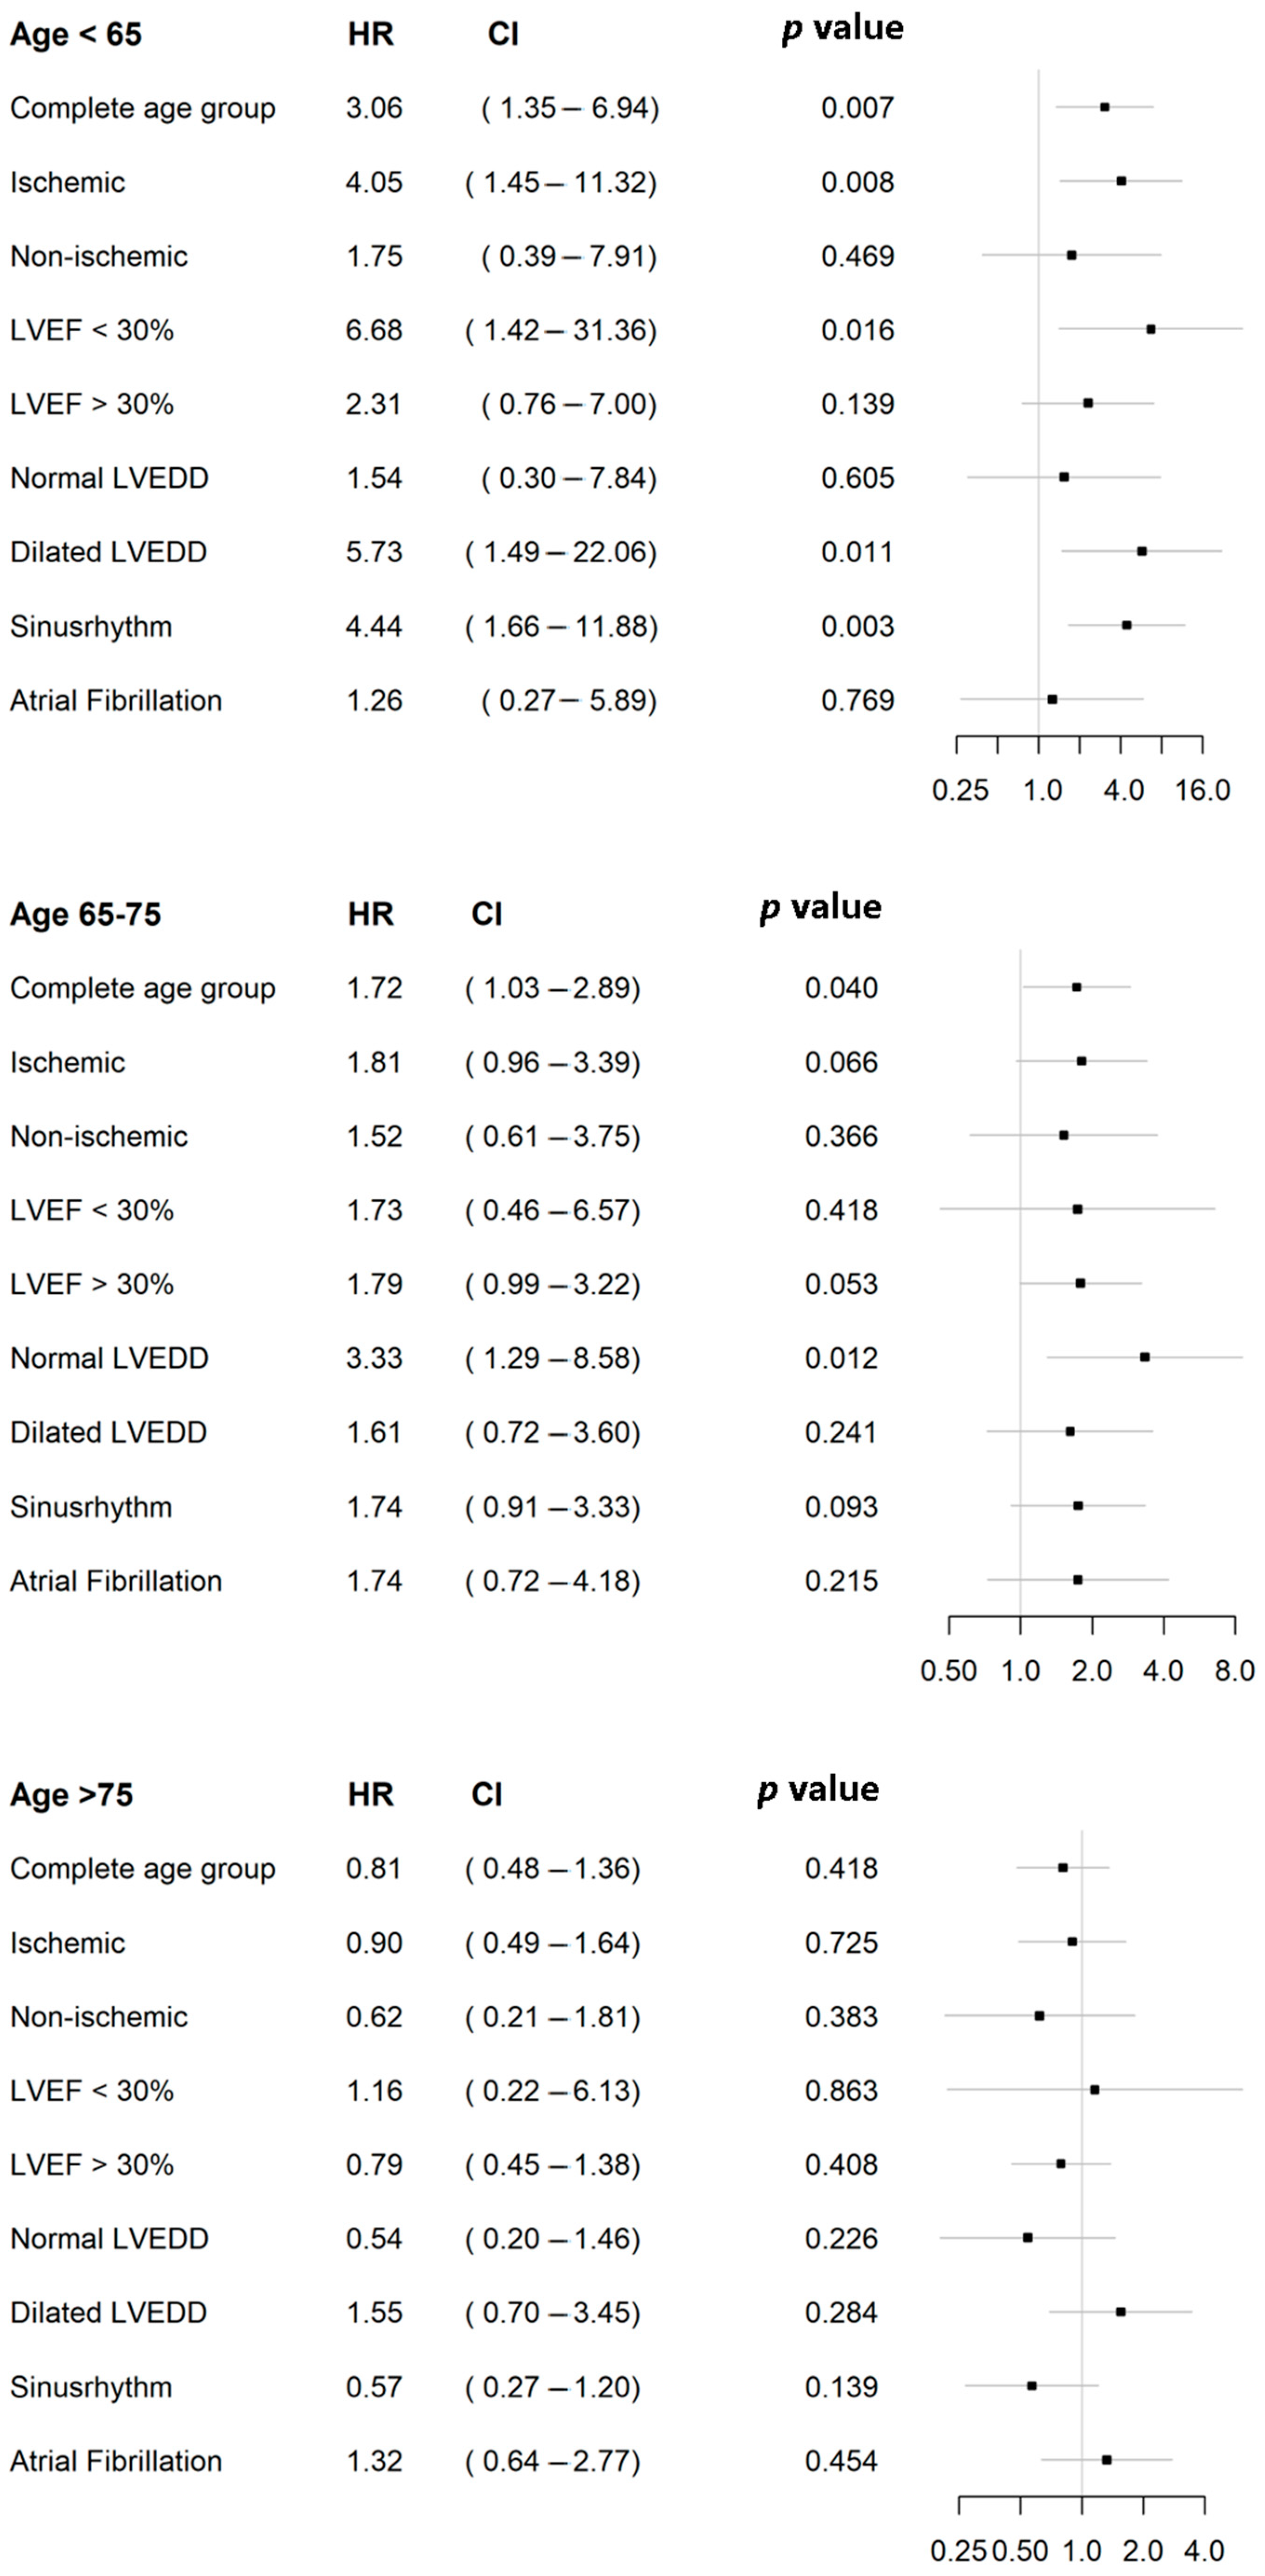Click the p value 0.769
The image size is (1265, 2576).
tap(857, 700)
